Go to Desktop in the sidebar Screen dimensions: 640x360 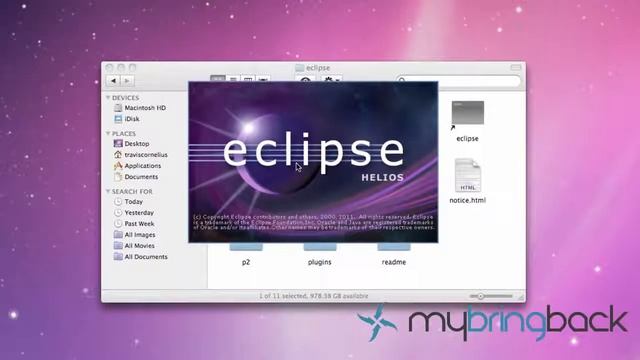pyautogui.click(x=131, y=144)
